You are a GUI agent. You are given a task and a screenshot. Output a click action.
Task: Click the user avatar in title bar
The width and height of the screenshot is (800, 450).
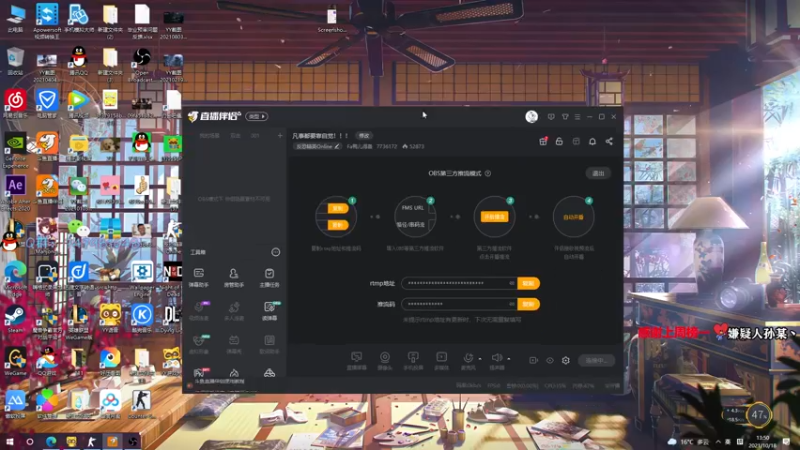(x=532, y=116)
